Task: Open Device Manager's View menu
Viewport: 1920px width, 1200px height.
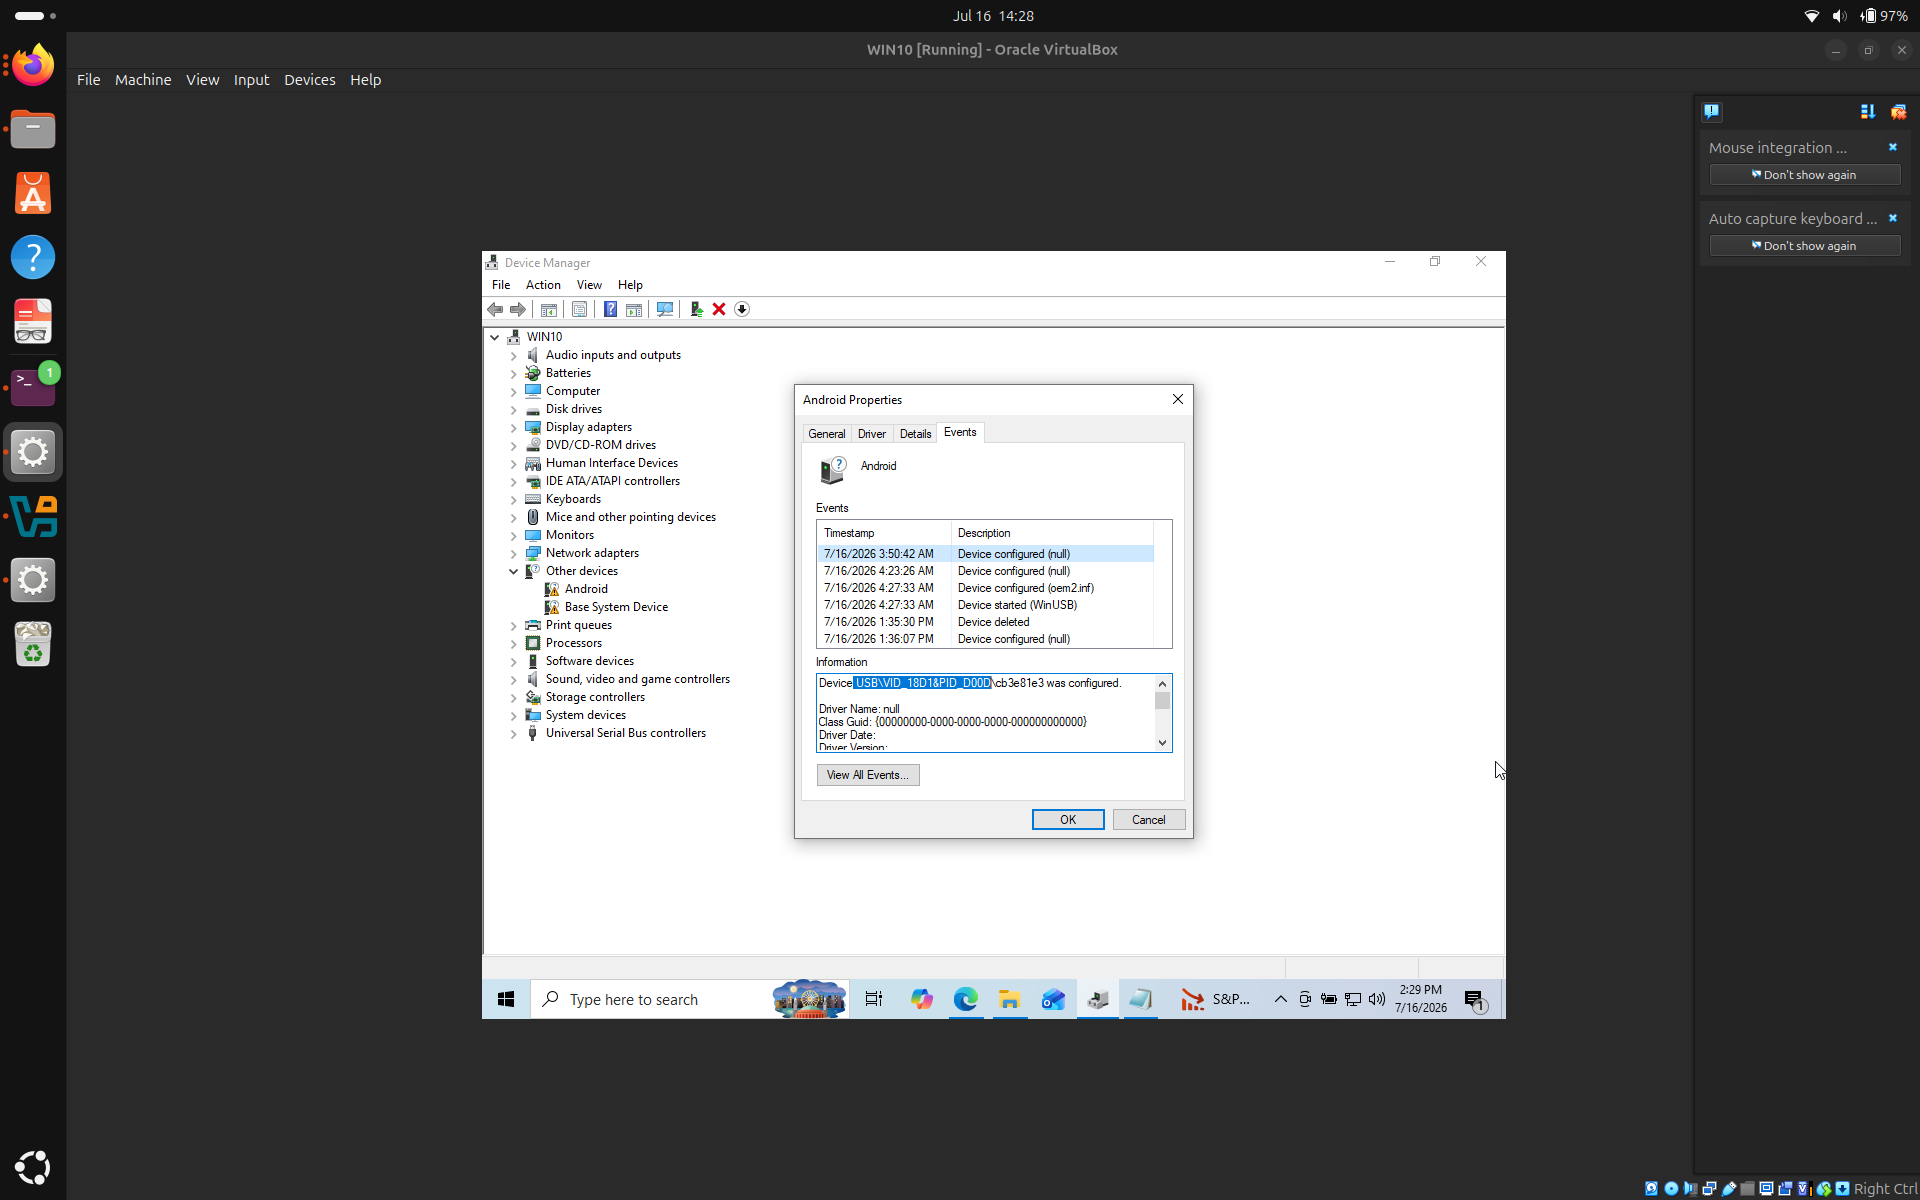Action: pyautogui.click(x=589, y=285)
